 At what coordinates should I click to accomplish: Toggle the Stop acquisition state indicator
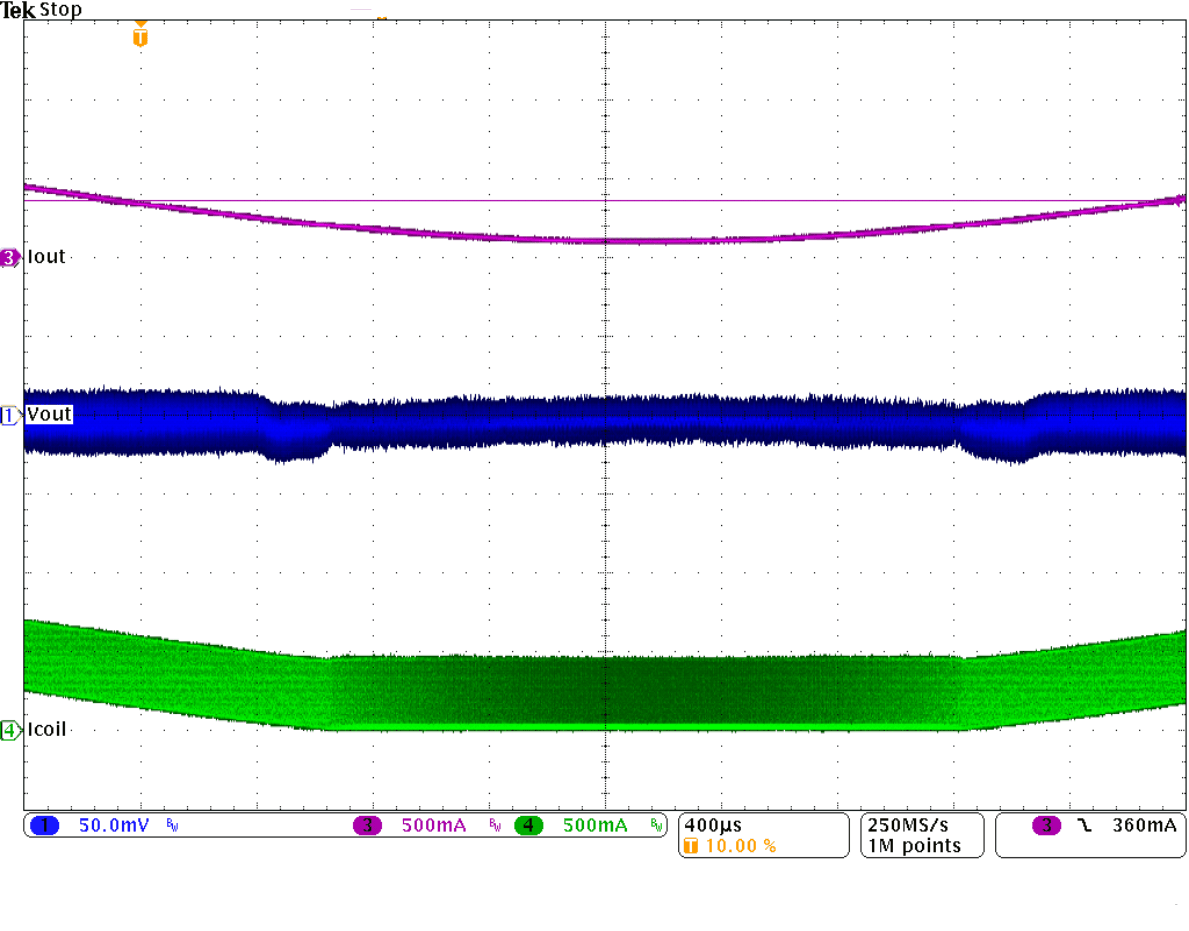coord(58,9)
